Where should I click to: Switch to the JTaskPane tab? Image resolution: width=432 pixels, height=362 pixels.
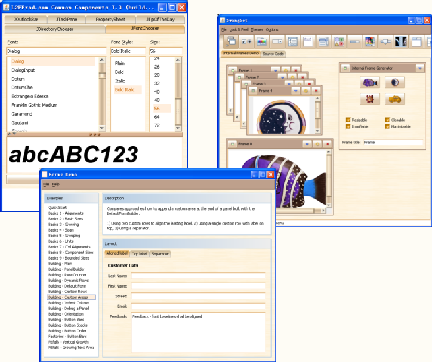click(67, 19)
